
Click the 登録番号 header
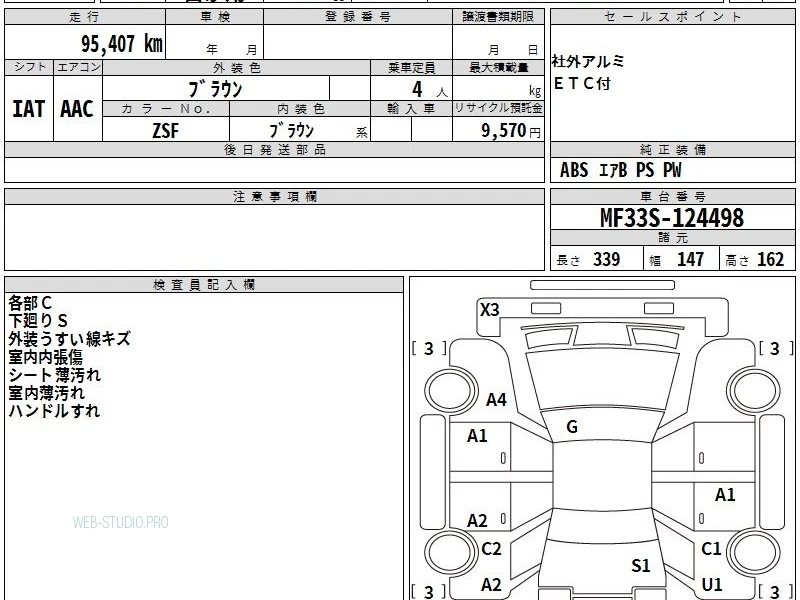pyautogui.click(x=358, y=17)
